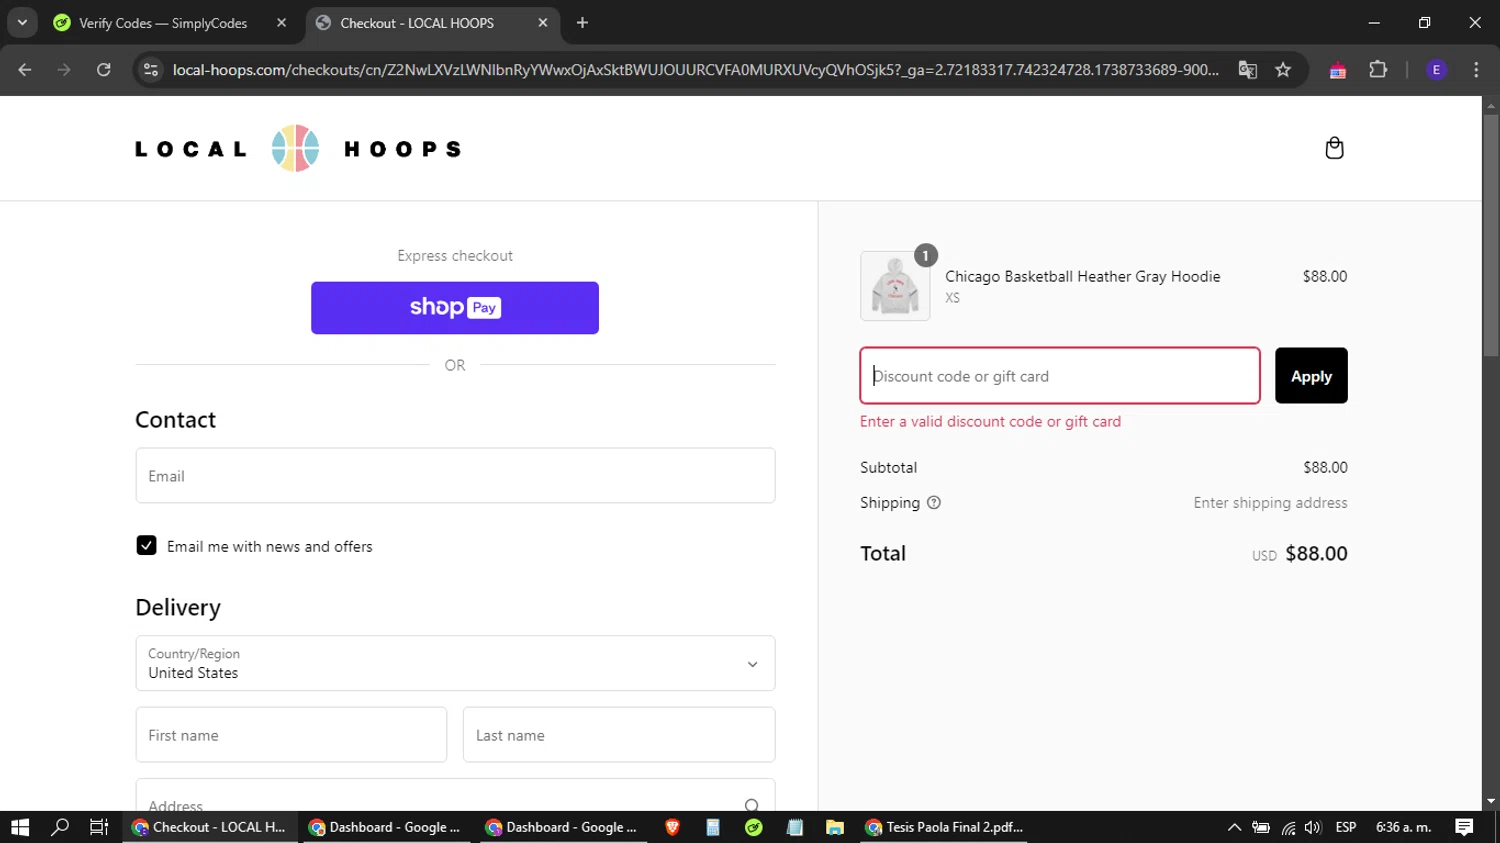
Task: Reload the checkout page
Action: (x=104, y=69)
